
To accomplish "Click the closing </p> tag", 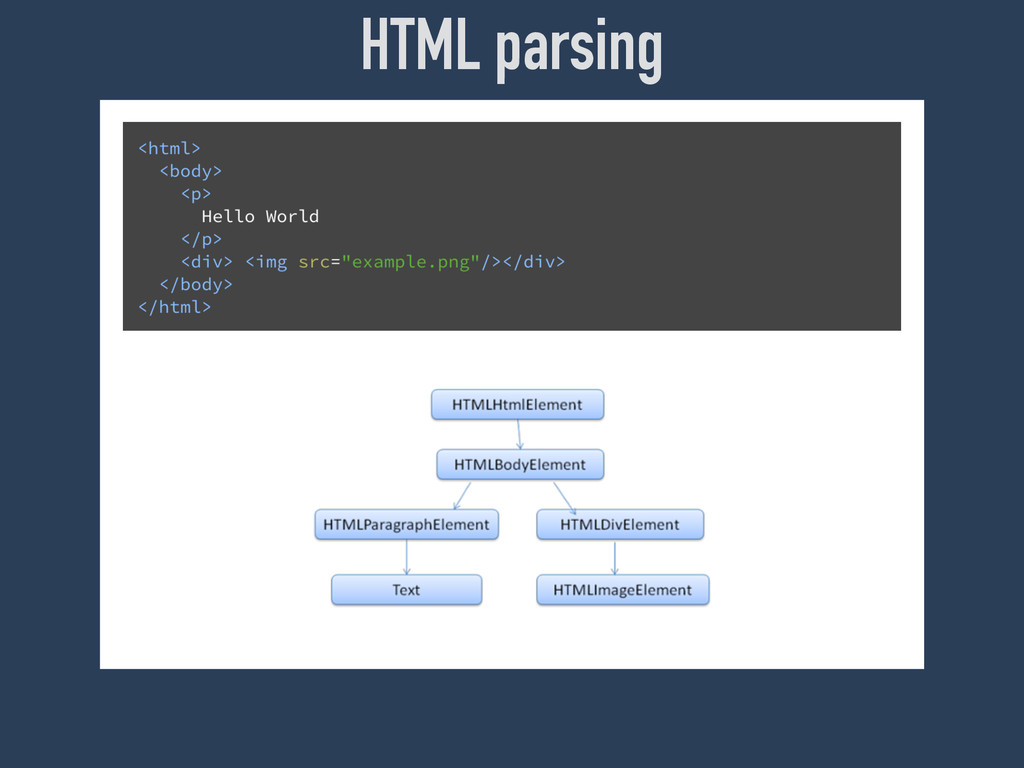I will coord(201,239).
